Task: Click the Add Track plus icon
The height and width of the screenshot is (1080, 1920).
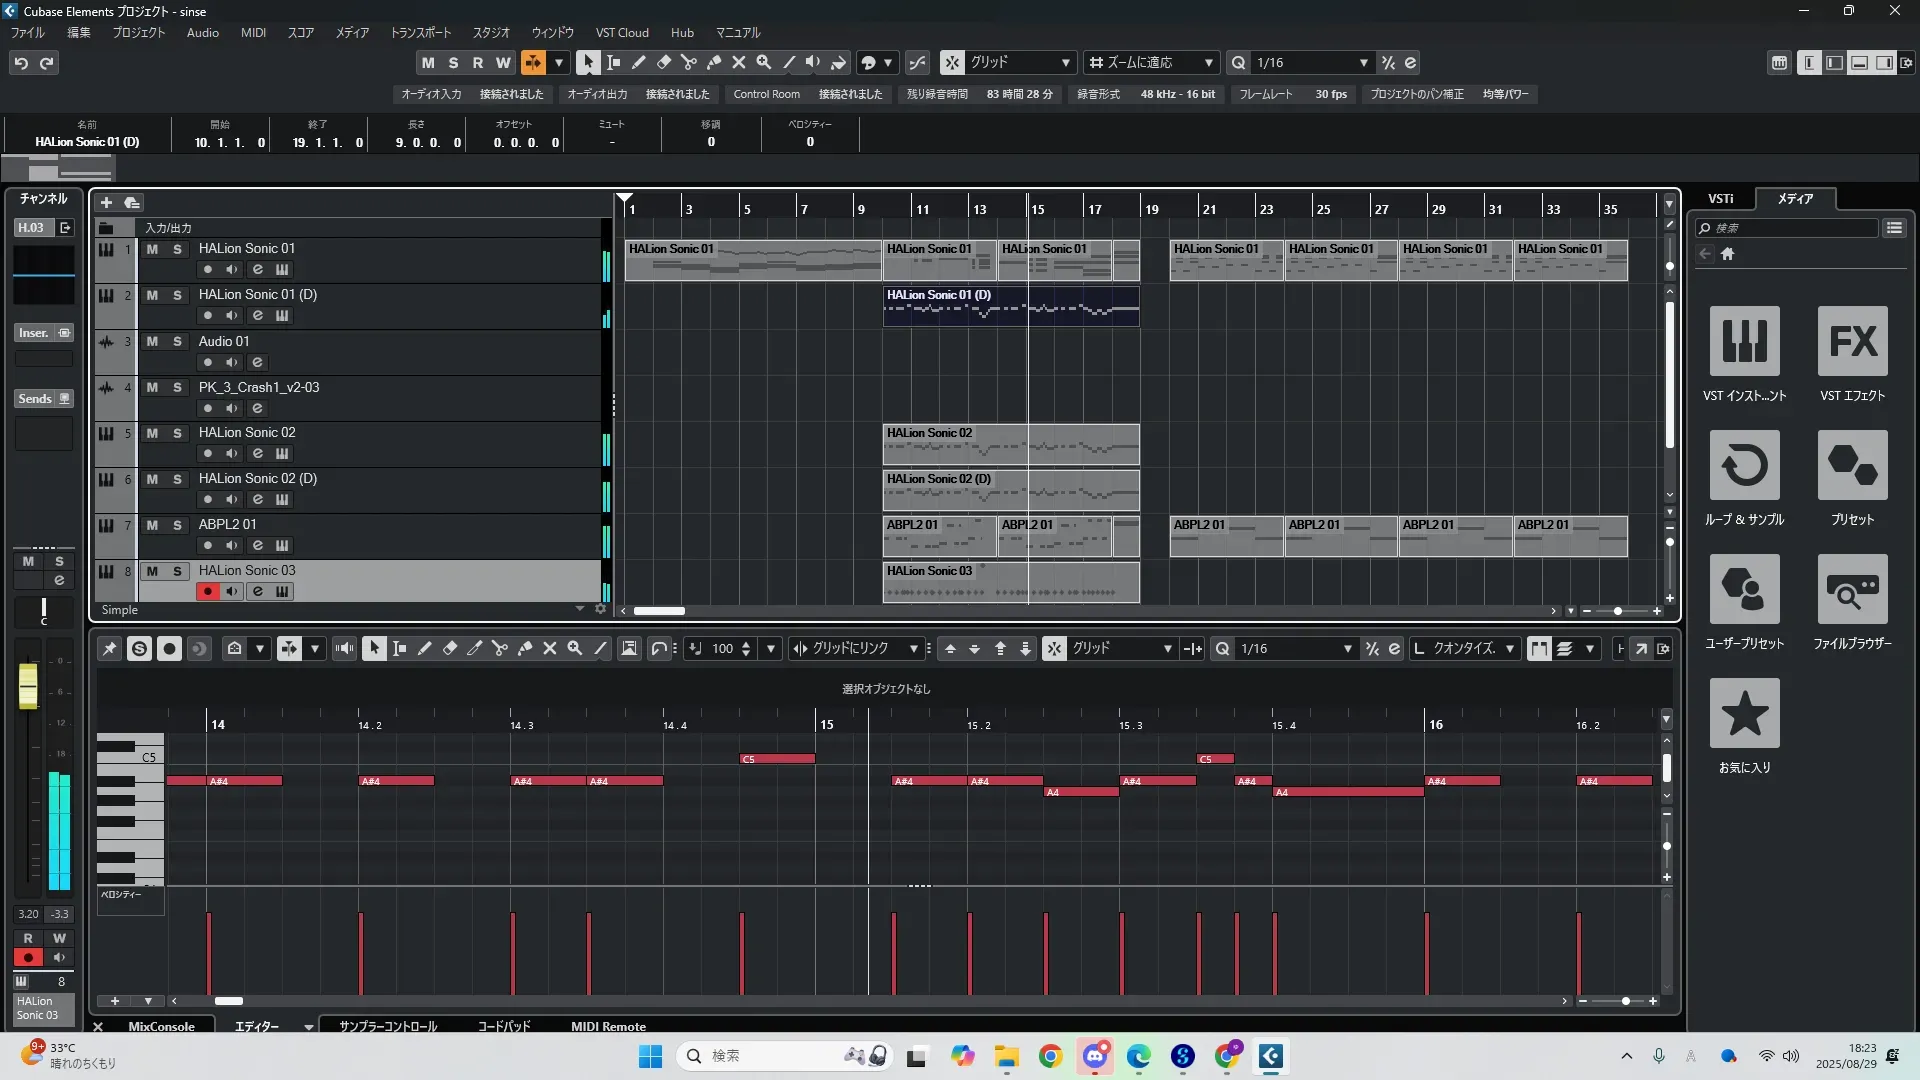Action: coord(106,203)
